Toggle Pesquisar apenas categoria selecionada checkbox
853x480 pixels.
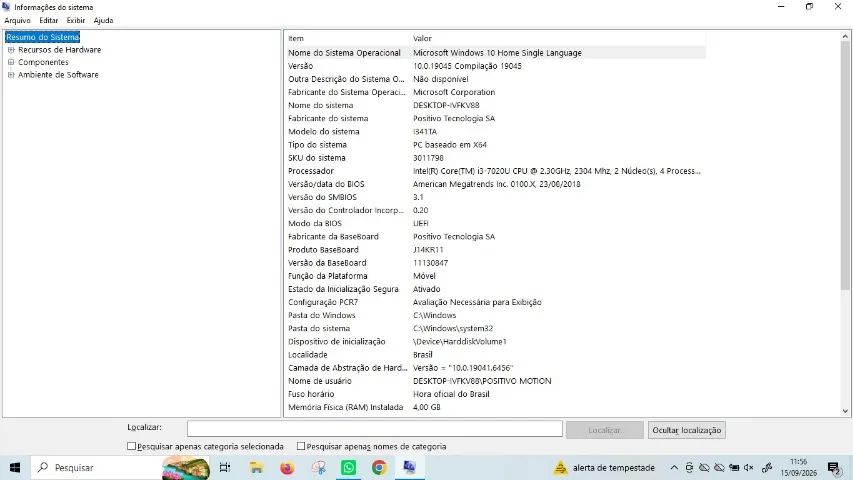point(131,446)
